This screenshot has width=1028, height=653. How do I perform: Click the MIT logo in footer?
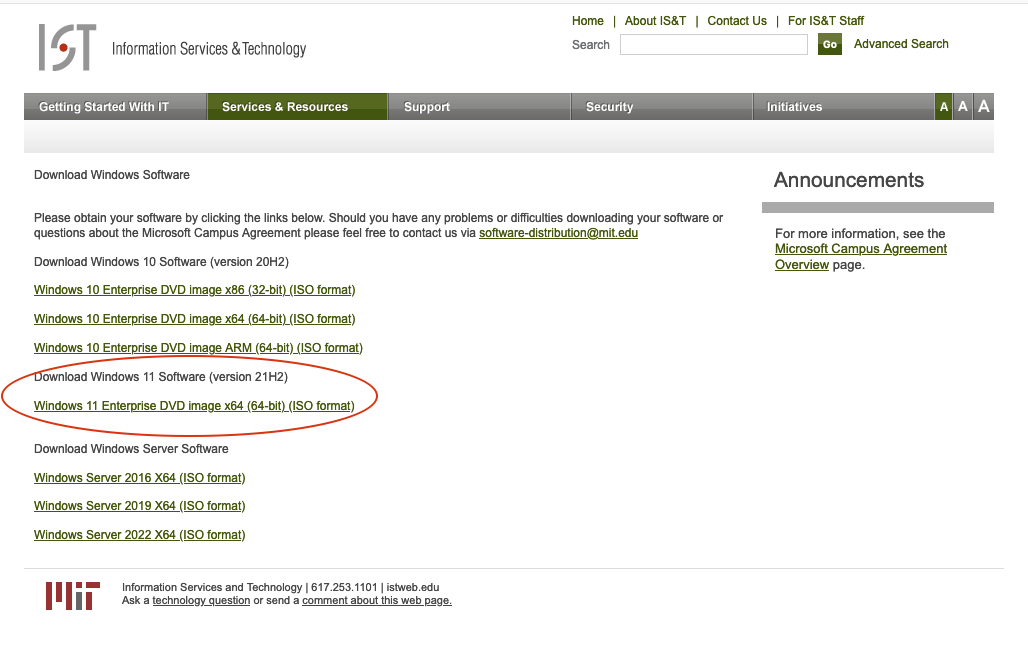(73, 595)
